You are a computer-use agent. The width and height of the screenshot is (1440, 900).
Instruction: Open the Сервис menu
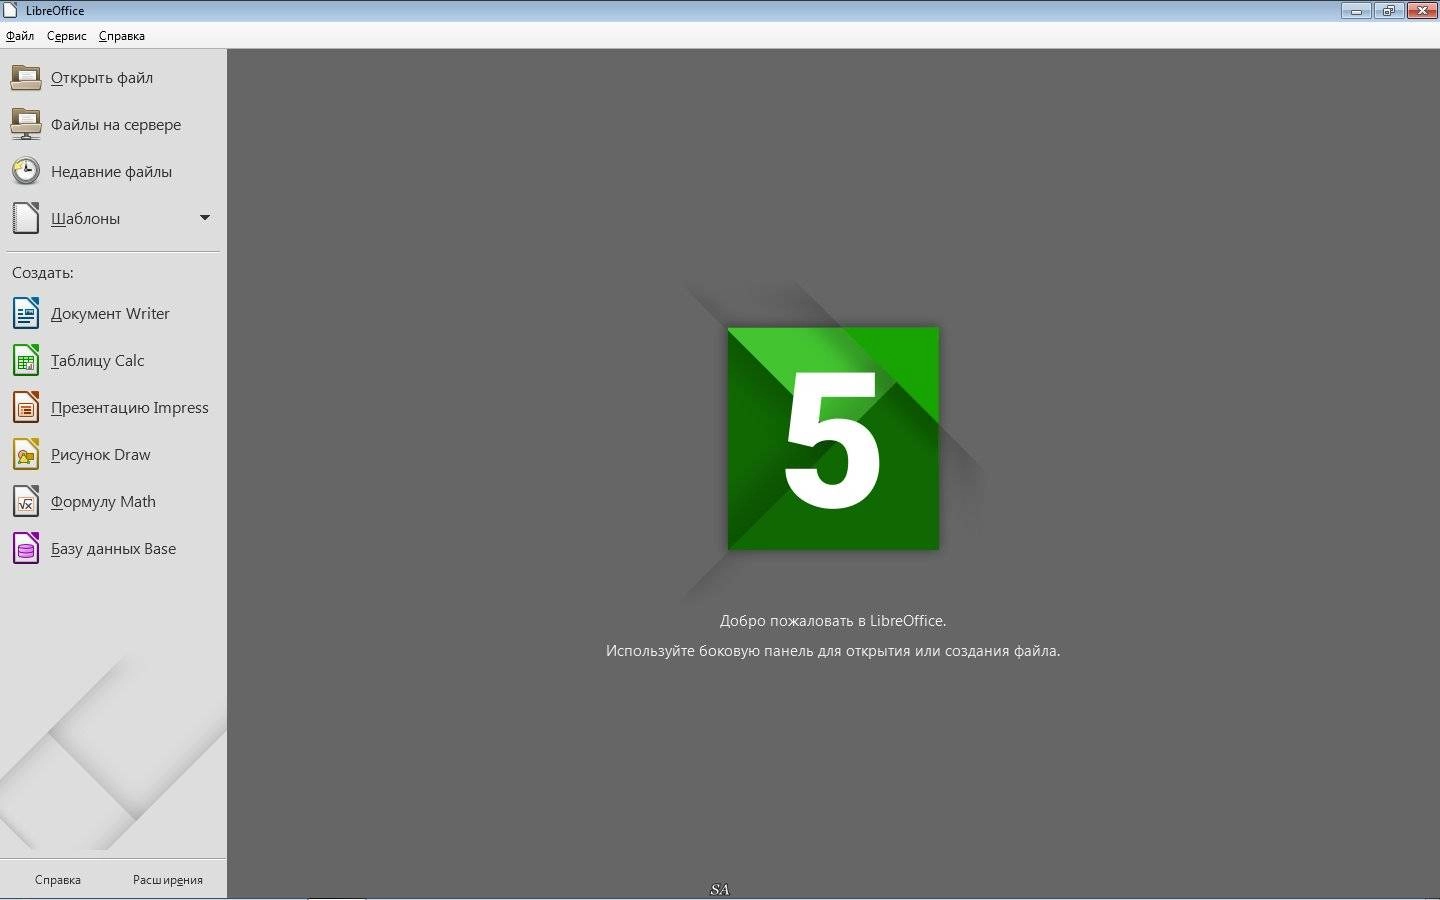pyautogui.click(x=67, y=36)
